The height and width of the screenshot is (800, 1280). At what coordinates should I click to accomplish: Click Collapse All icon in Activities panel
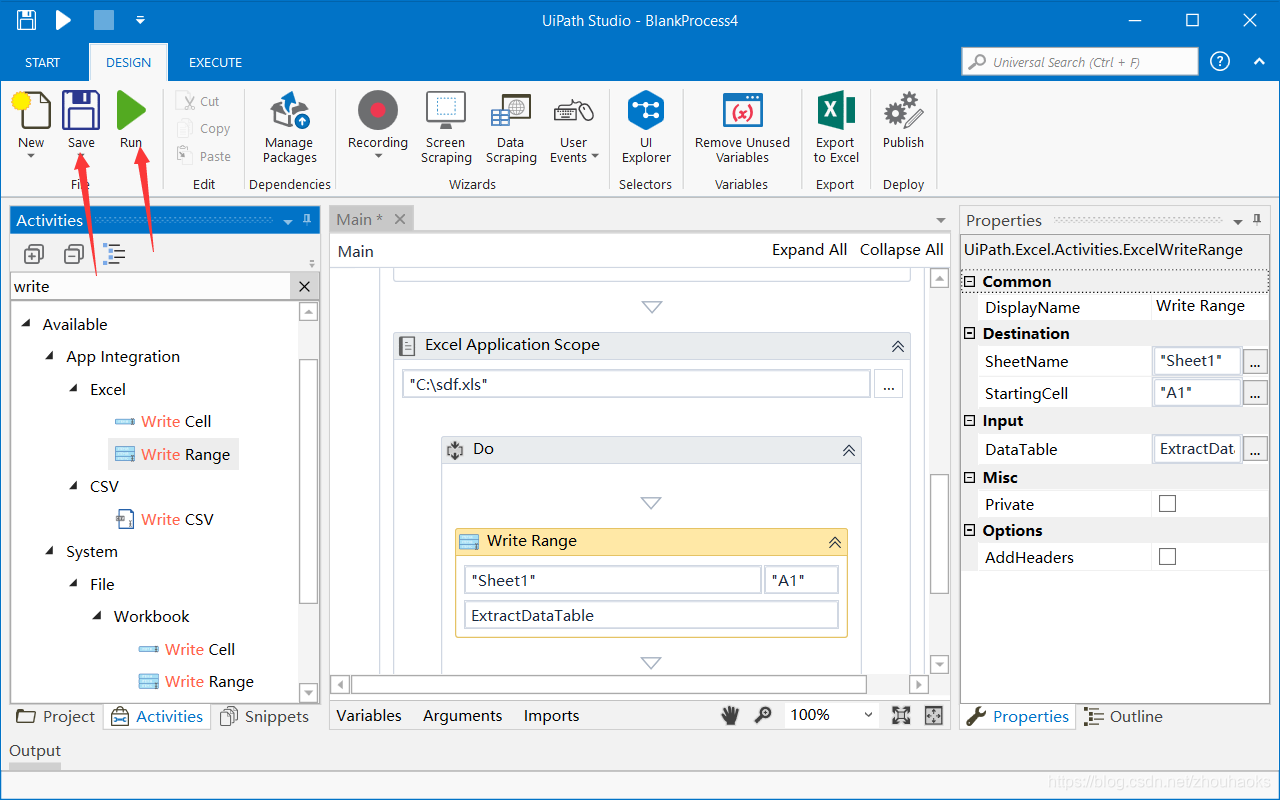click(74, 254)
